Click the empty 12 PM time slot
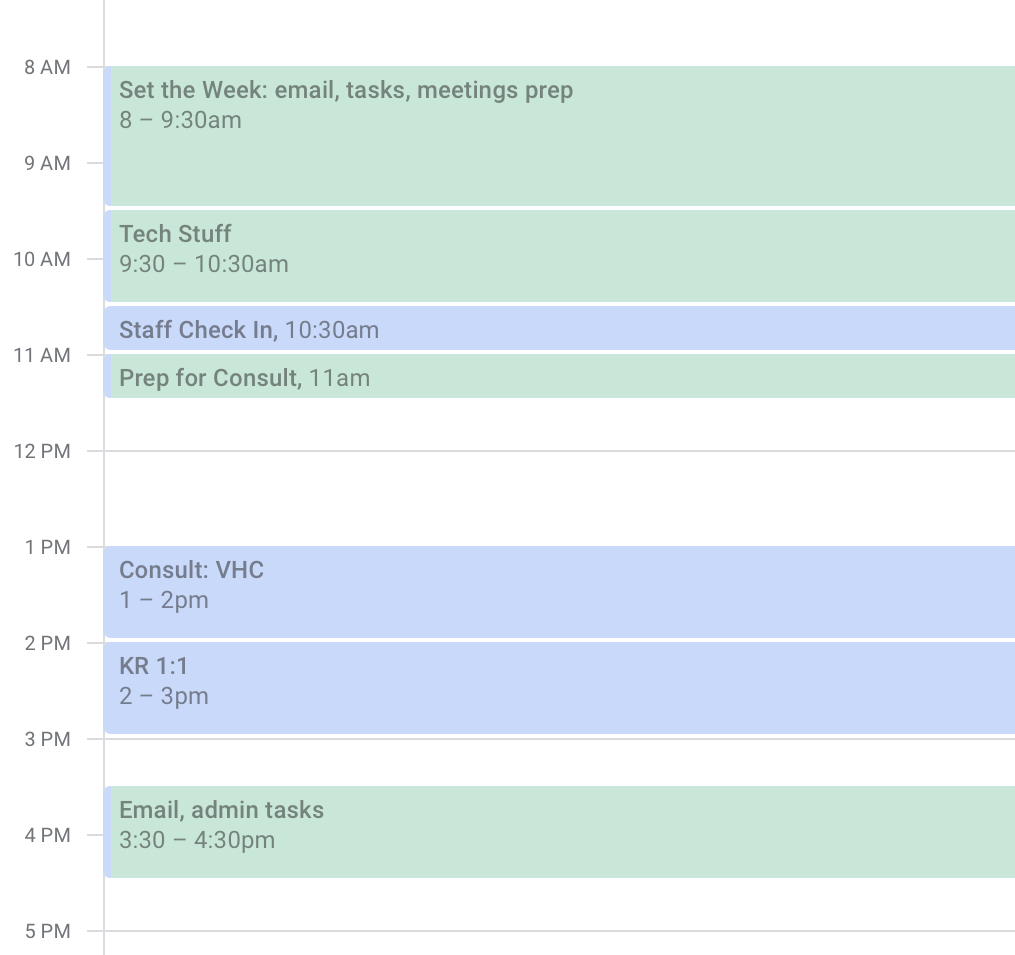 (x=559, y=499)
